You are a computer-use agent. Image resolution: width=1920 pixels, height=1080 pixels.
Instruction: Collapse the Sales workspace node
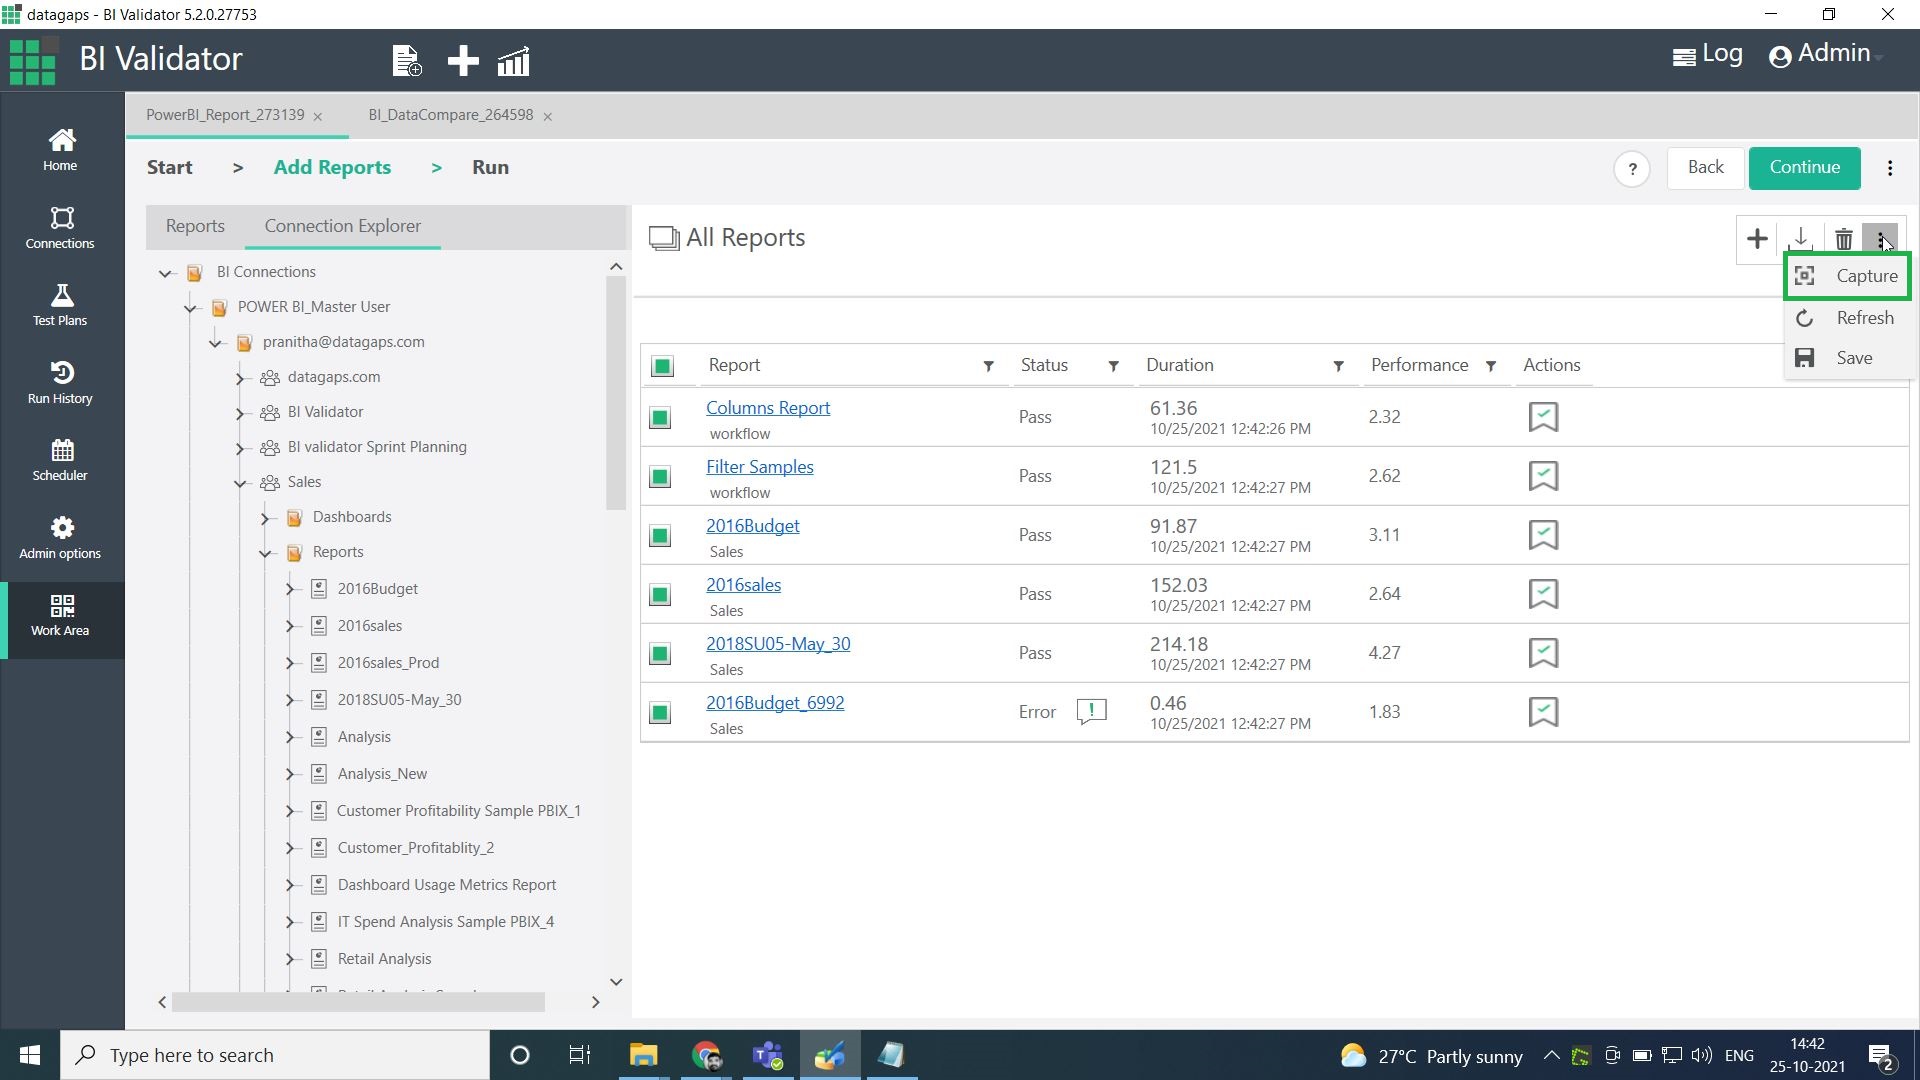click(x=240, y=483)
